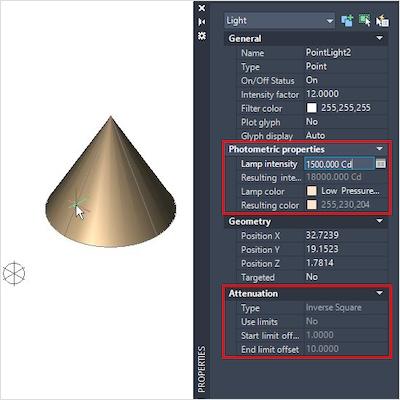This screenshot has width=400, height=400.
Task: Open Properties palette settings gear
Action: point(202,36)
